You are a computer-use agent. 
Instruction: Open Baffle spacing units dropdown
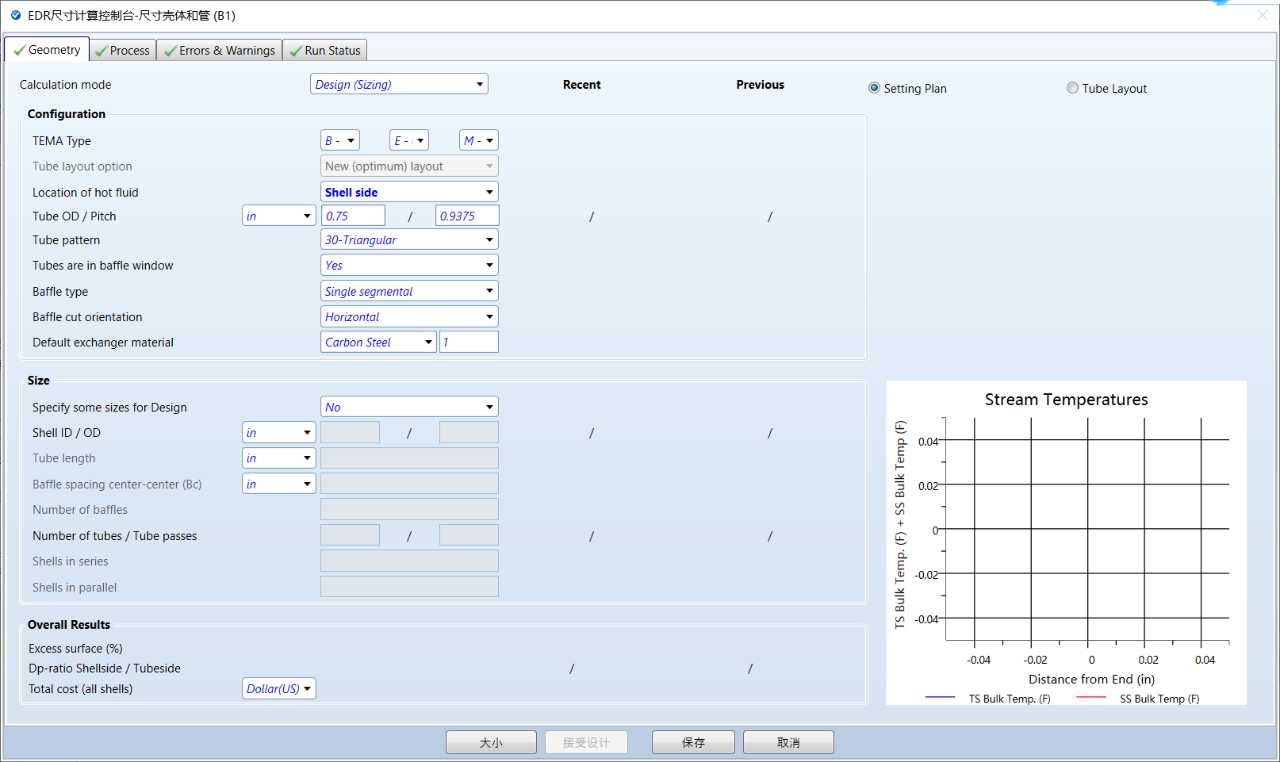click(x=279, y=484)
